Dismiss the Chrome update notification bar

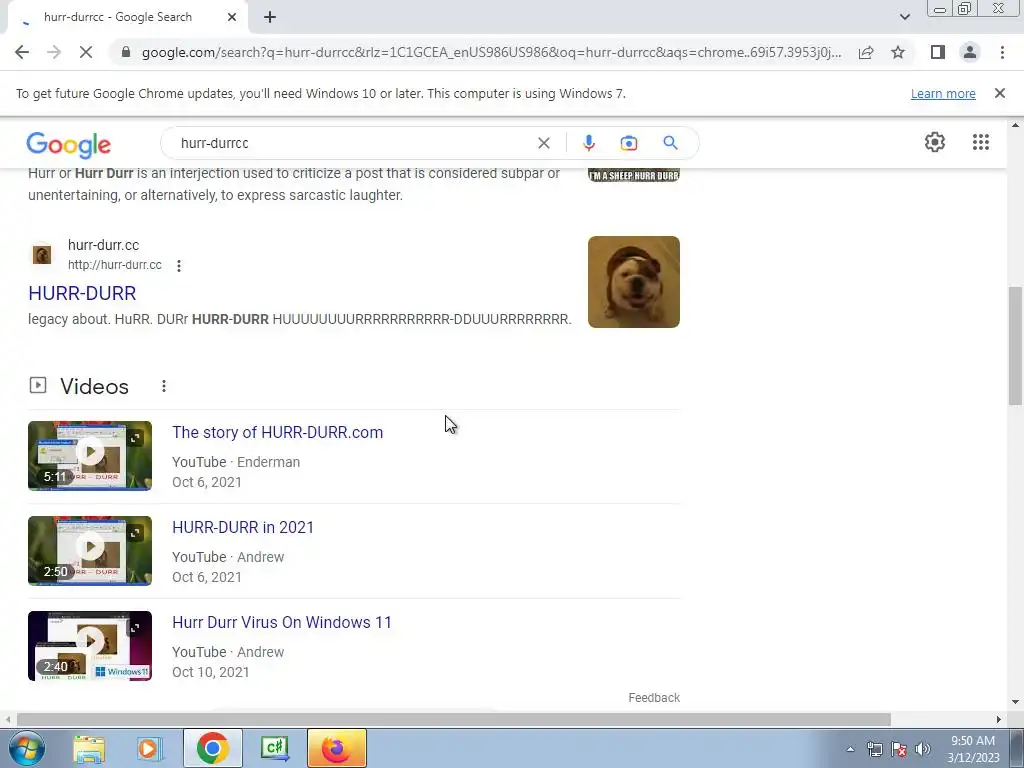pyautogui.click(x=999, y=93)
